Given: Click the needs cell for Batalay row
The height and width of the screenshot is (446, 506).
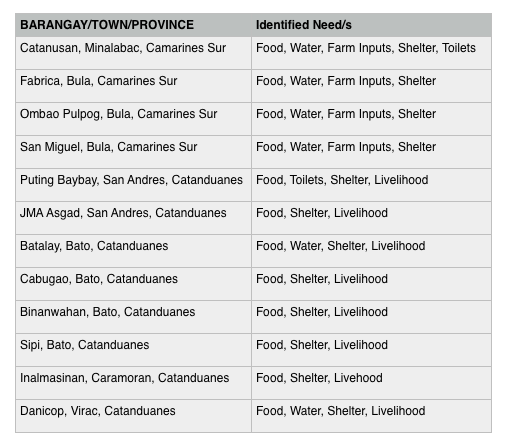Looking at the screenshot, I should click(371, 251).
